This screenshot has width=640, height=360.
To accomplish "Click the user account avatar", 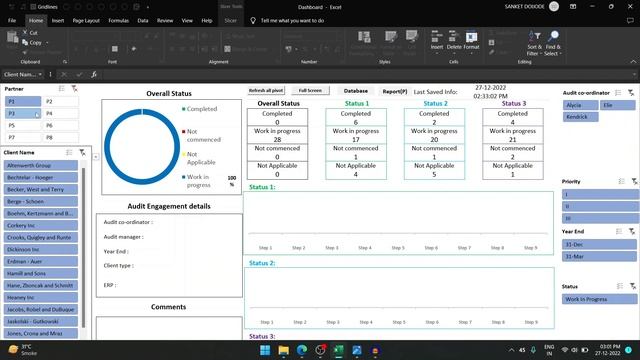I will pyautogui.click(x=554, y=7).
